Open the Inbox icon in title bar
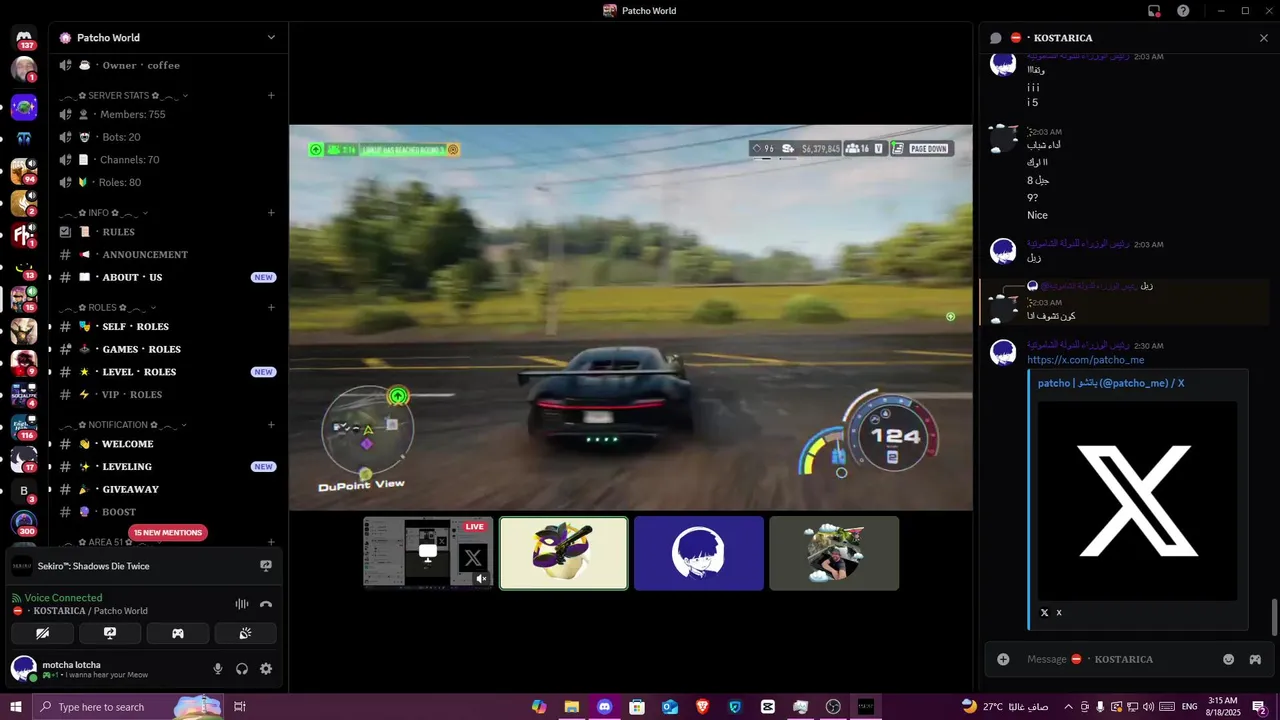Viewport: 1280px width, 720px height. (x=1154, y=11)
